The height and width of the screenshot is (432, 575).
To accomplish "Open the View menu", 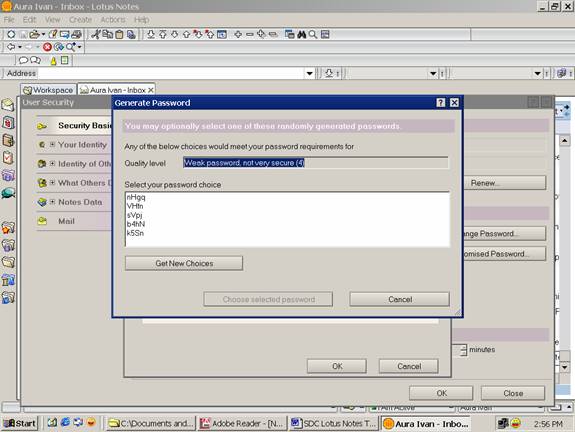I will click(52, 20).
